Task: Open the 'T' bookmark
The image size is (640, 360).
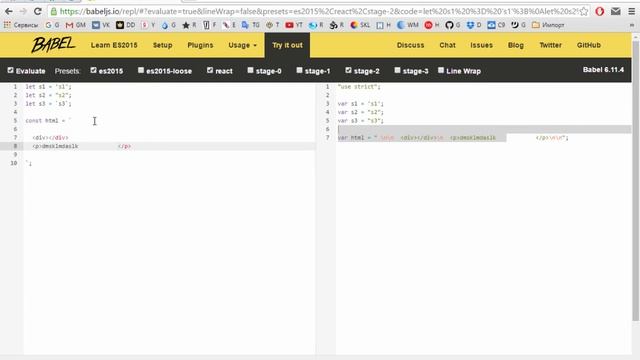Action: (x=272, y=25)
